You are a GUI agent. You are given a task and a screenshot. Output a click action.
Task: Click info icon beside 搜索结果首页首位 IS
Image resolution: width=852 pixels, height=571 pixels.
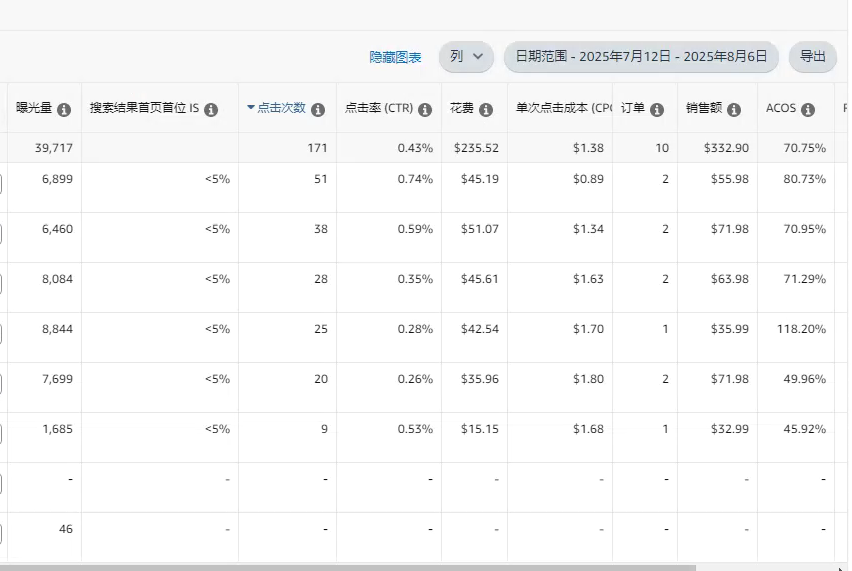coord(211,110)
